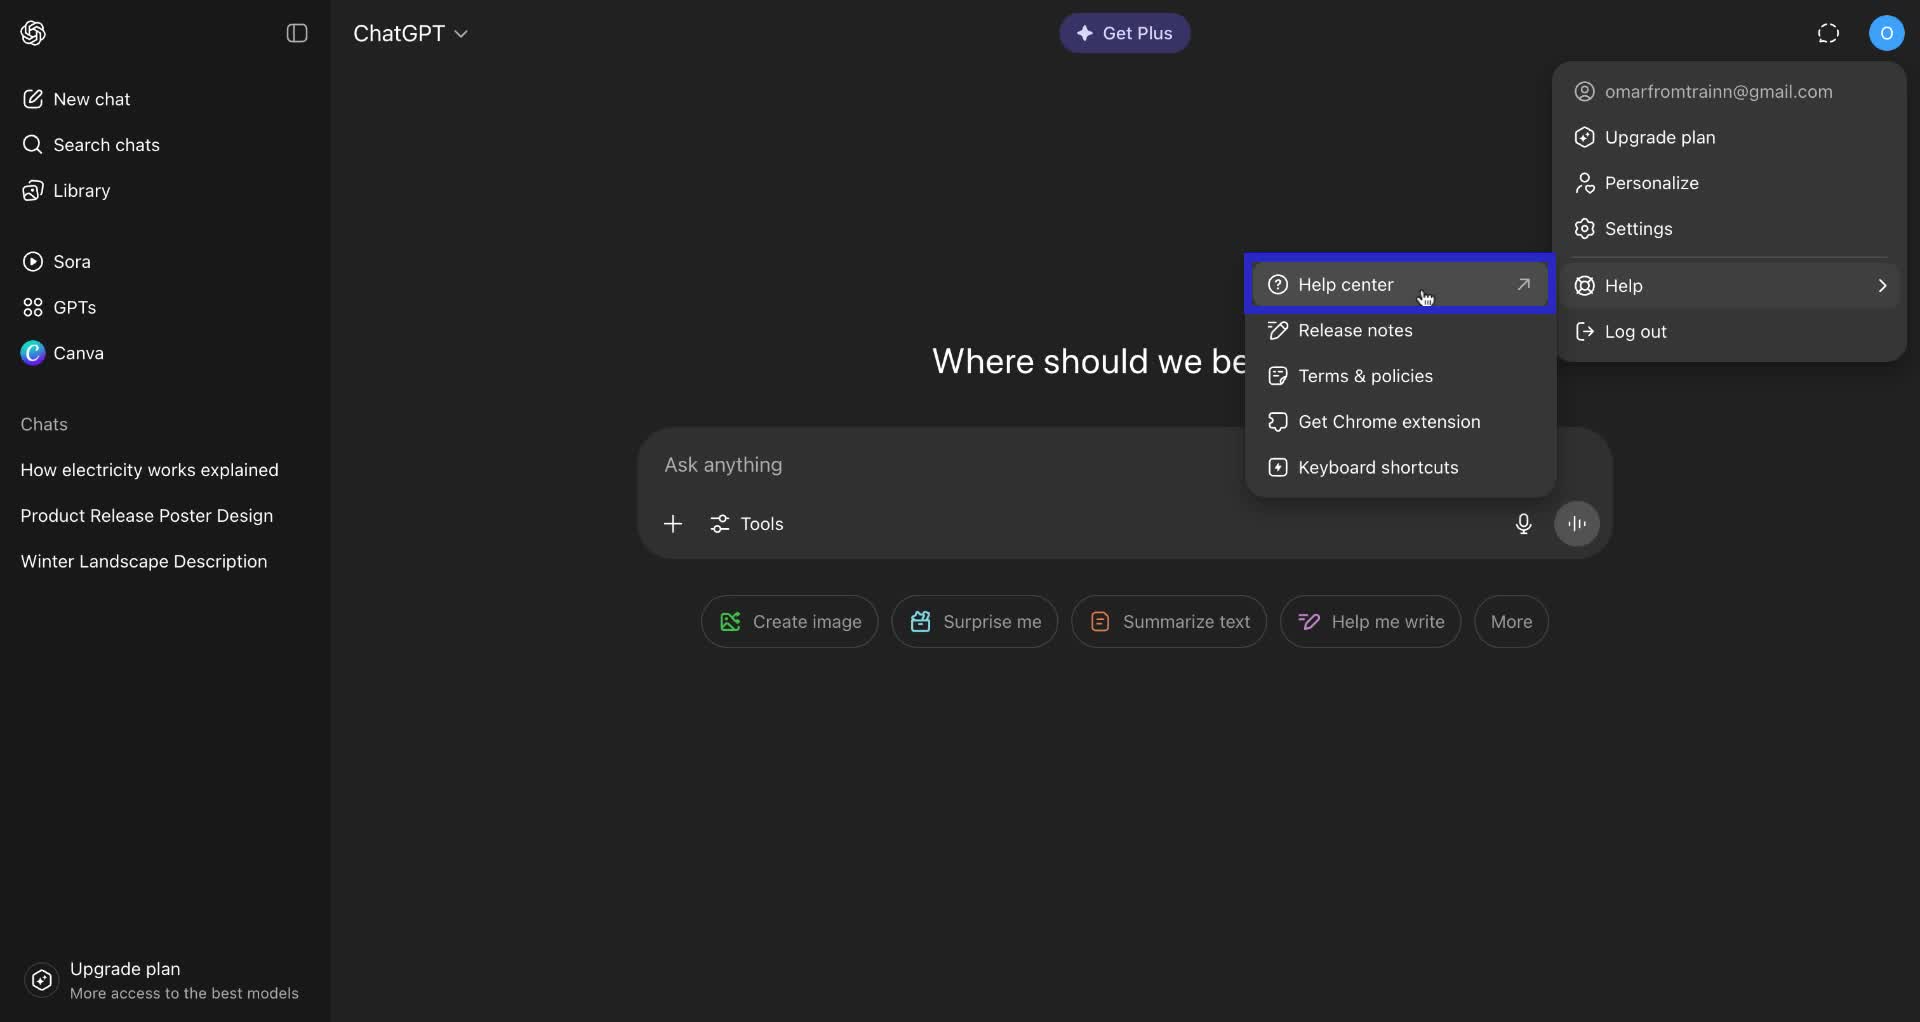Toggle the sidebar collapse button
The width and height of the screenshot is (1920, 1022).
(x=297, y=33)
